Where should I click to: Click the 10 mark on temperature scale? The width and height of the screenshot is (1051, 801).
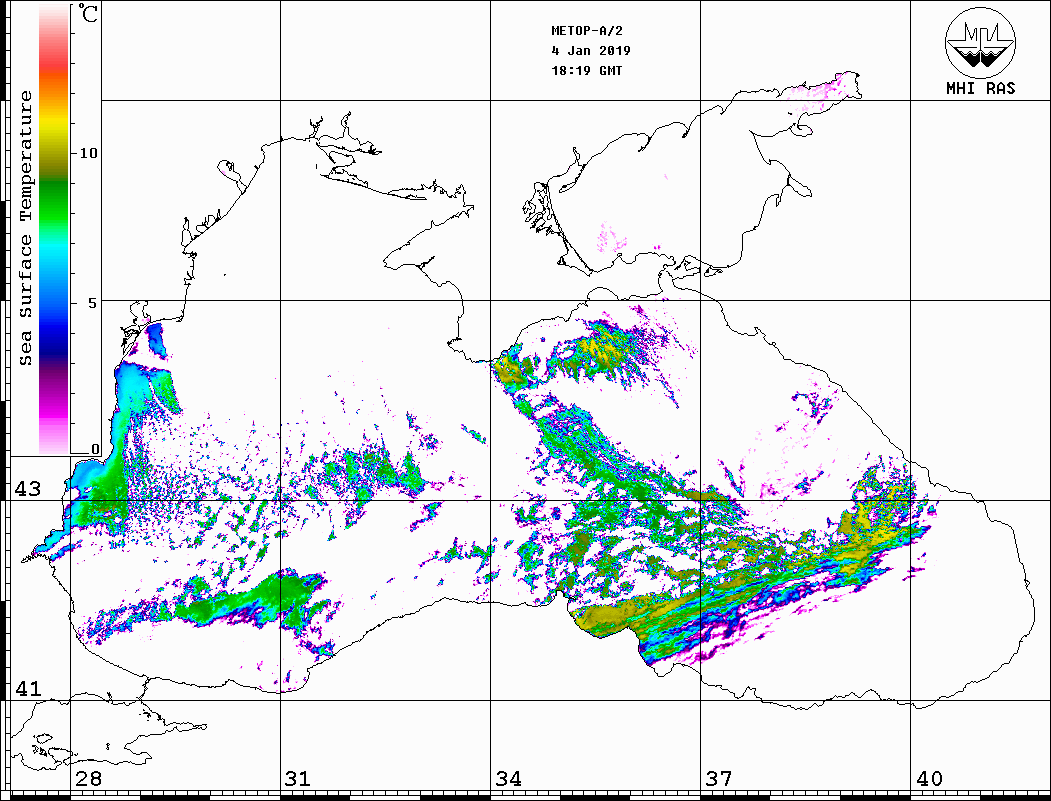coord(88,153)
